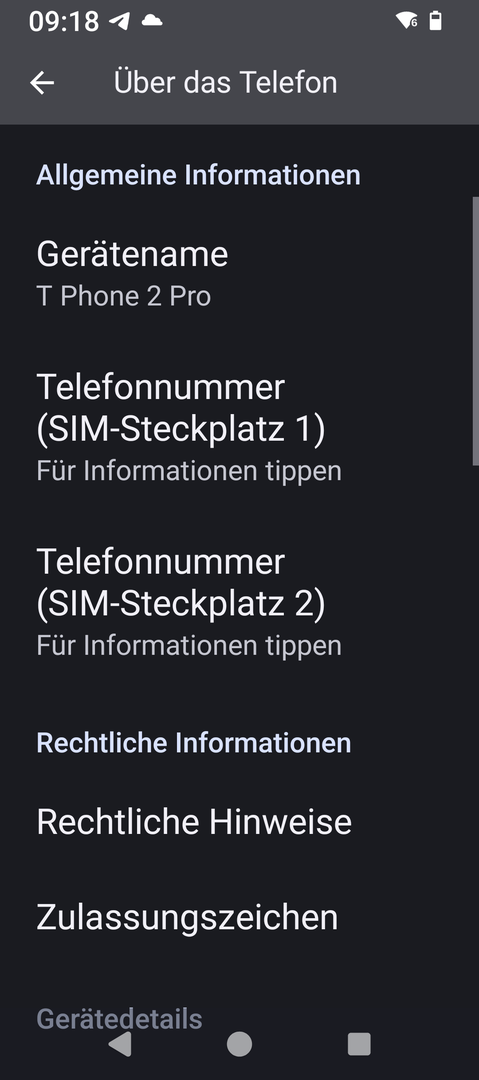Open Telefonnummer SIM-Steckplatz 2 entry
The image size is (479, 1080).
(239, 602)
